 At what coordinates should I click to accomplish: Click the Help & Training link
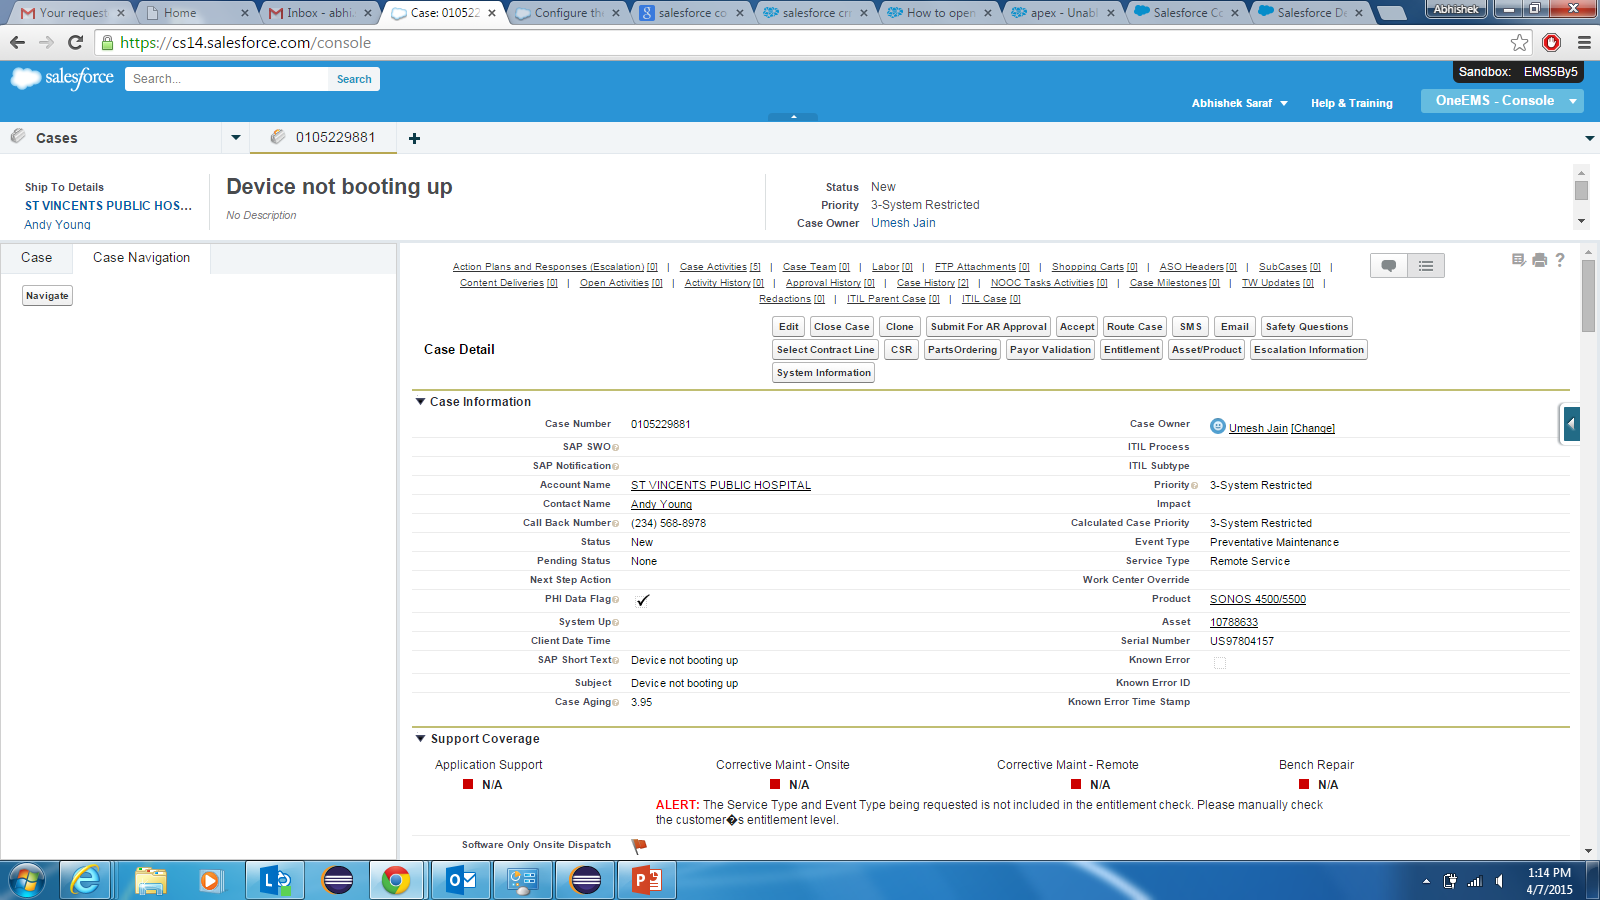pos(1352,103)
